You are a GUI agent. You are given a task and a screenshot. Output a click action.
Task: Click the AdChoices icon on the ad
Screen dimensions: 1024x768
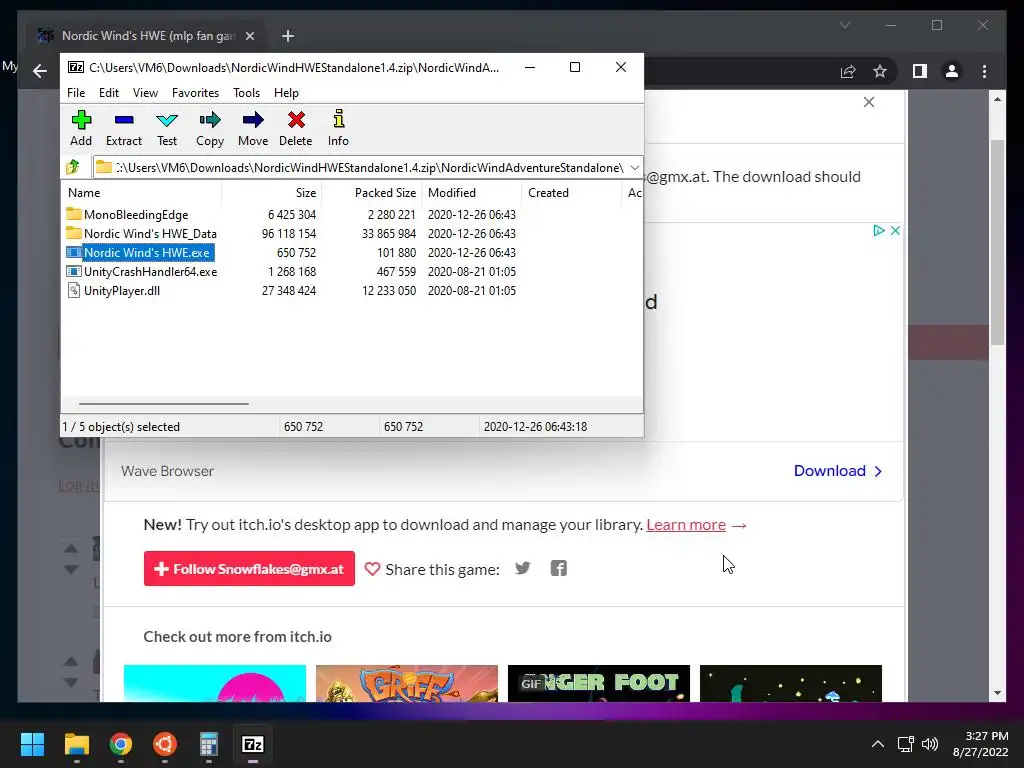(878, 231)
